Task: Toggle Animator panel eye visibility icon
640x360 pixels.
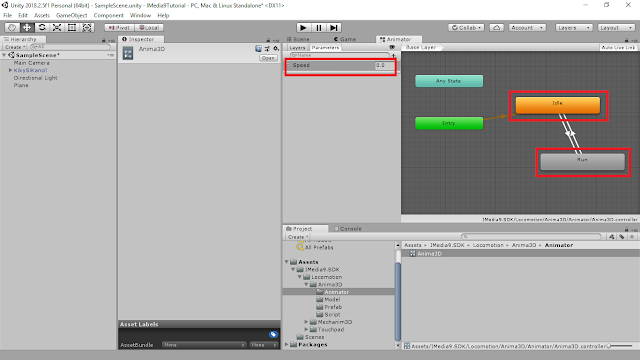Action: pyautogui.click(x=392, y=47)
